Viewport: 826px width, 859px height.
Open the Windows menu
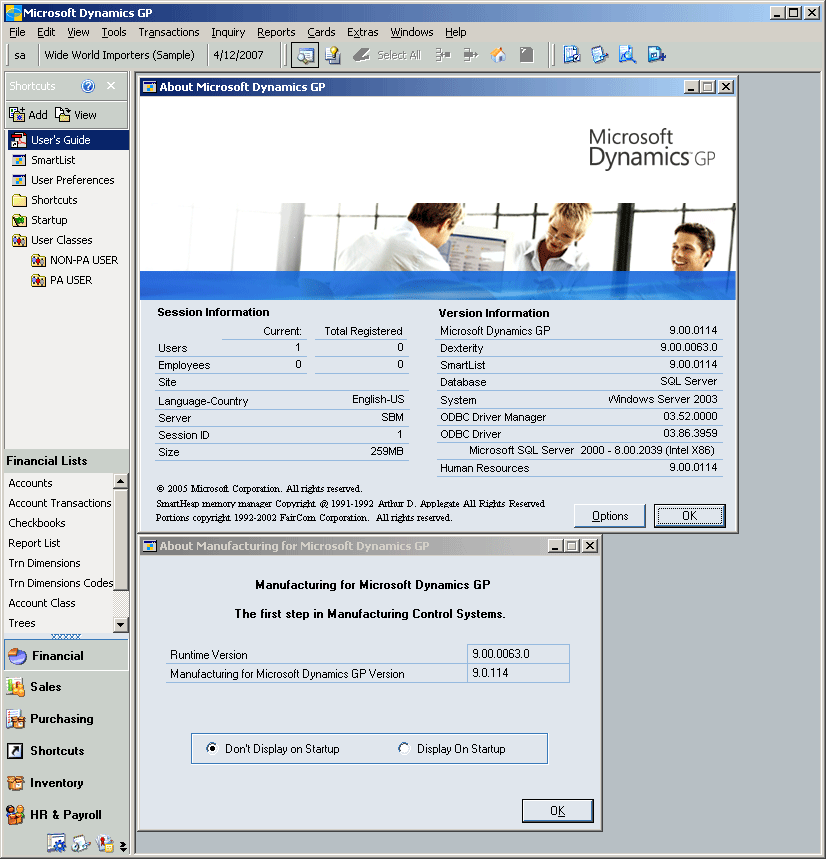click(x=412, y=32)
